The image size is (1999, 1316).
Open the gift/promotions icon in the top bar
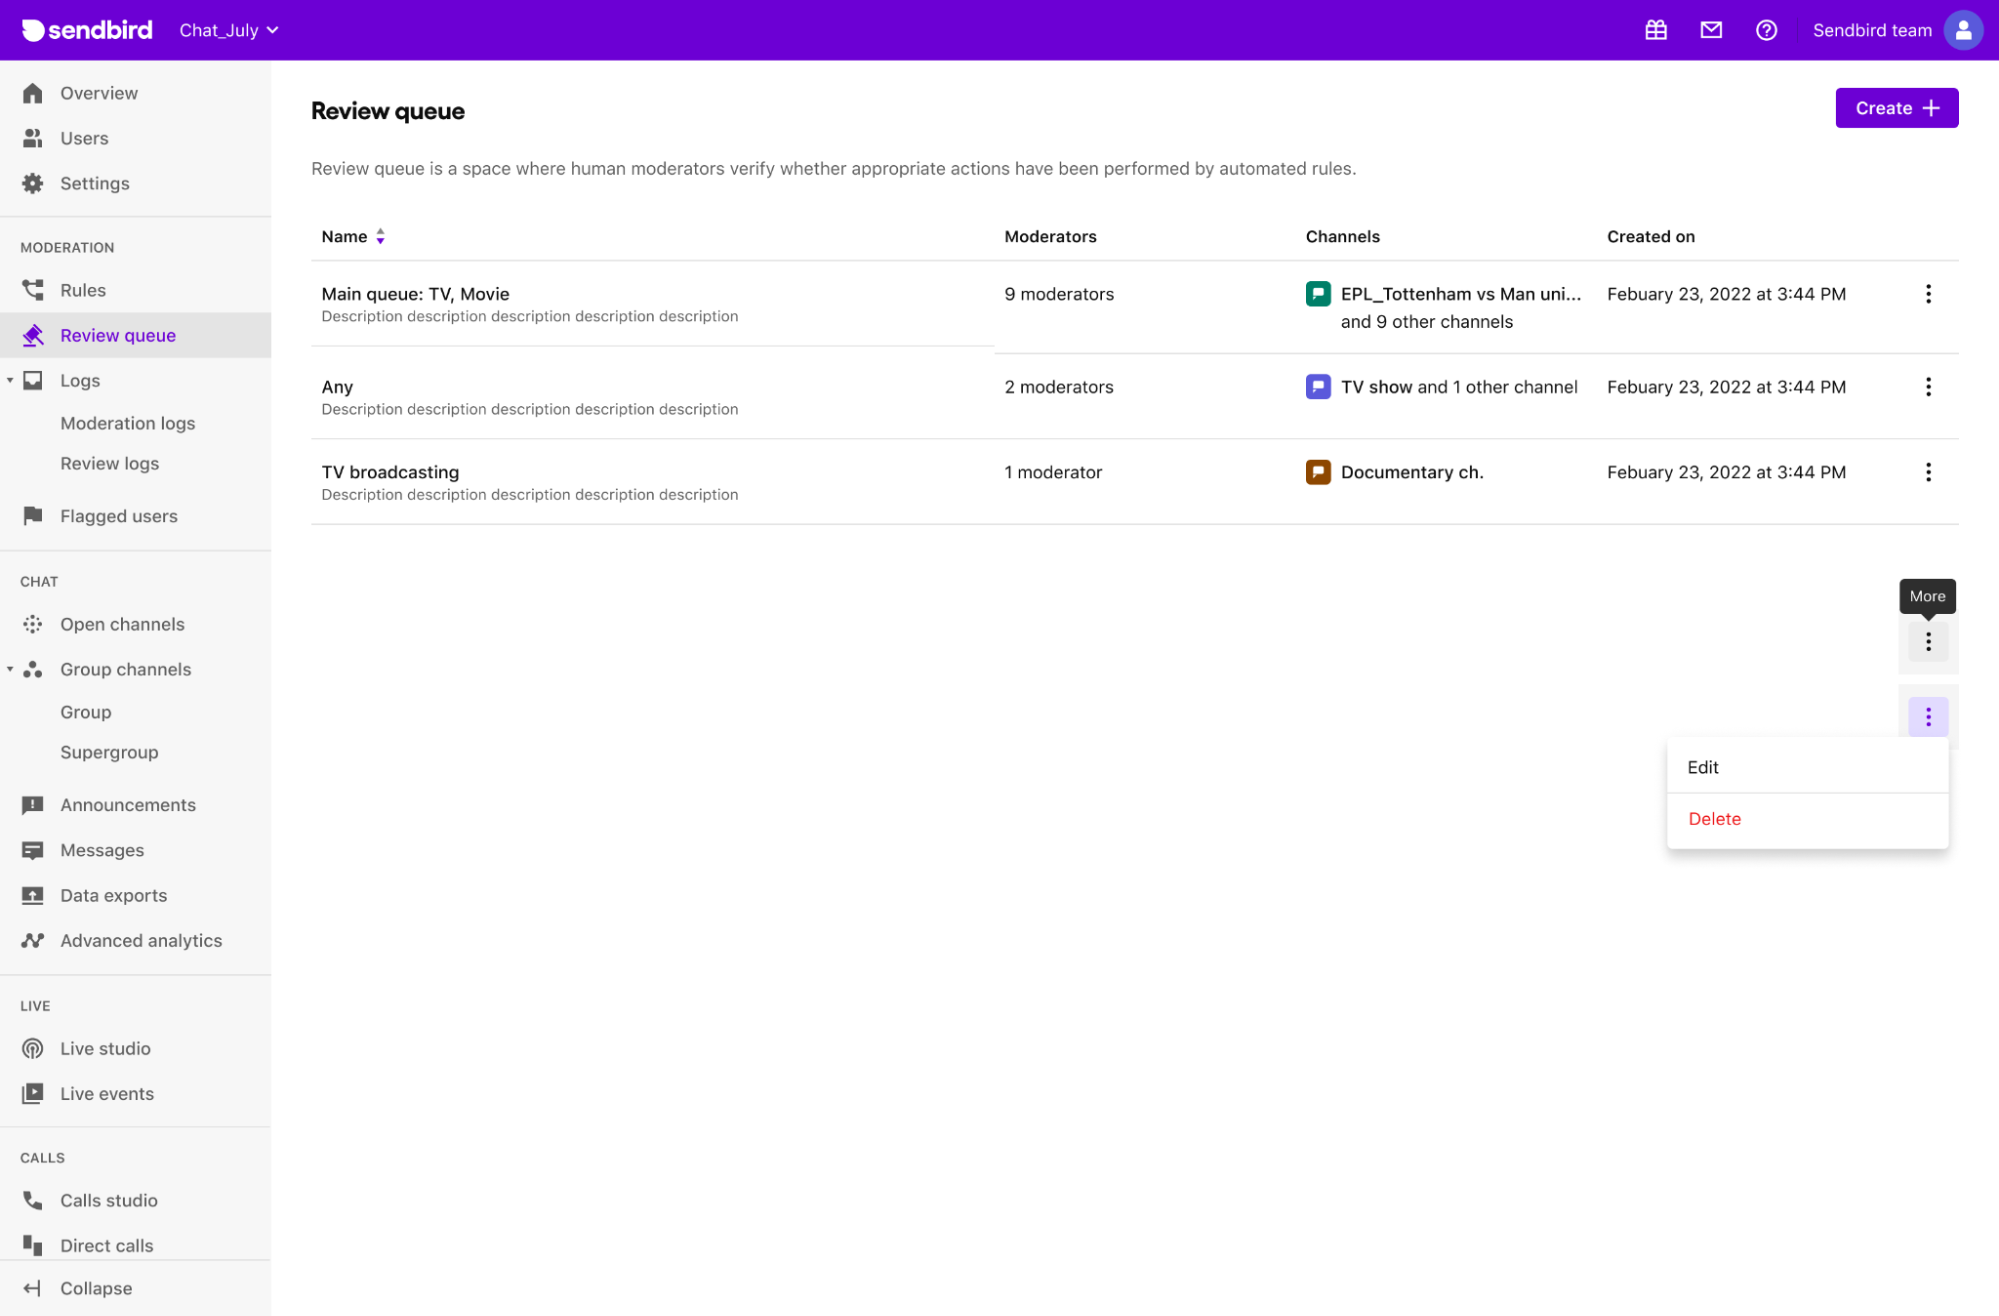[1655, 30]
